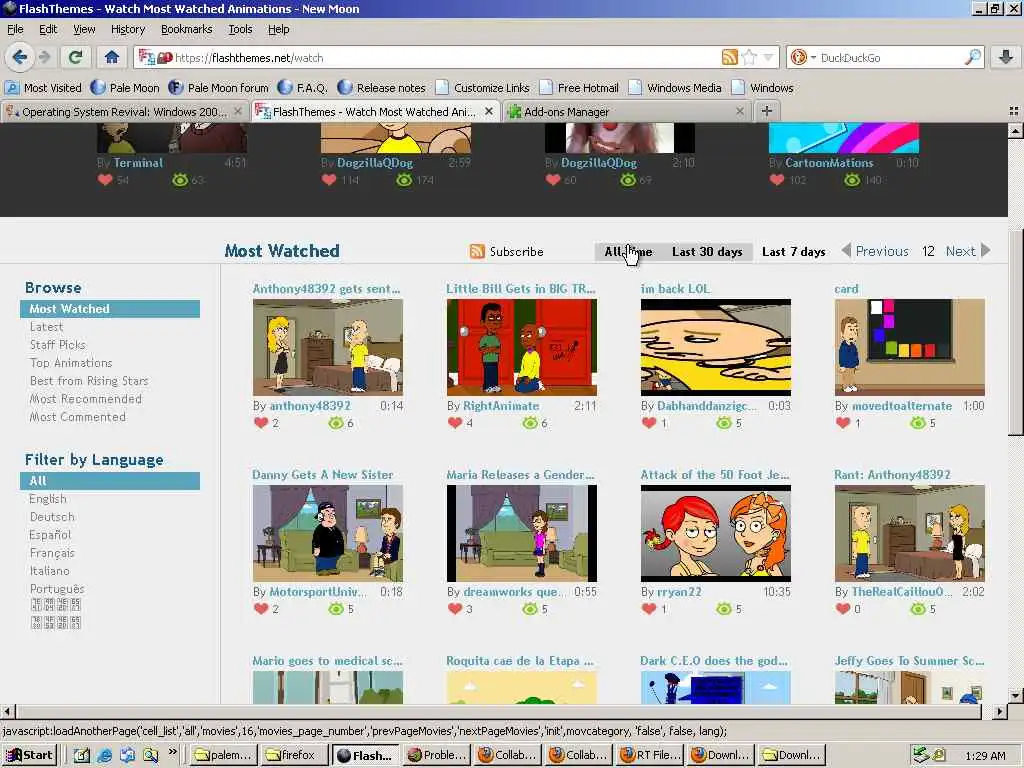The width and height of the screenshot is (1024, 768).
Task: Open the 'card' animation thumbnail
Action: point(910,347)
